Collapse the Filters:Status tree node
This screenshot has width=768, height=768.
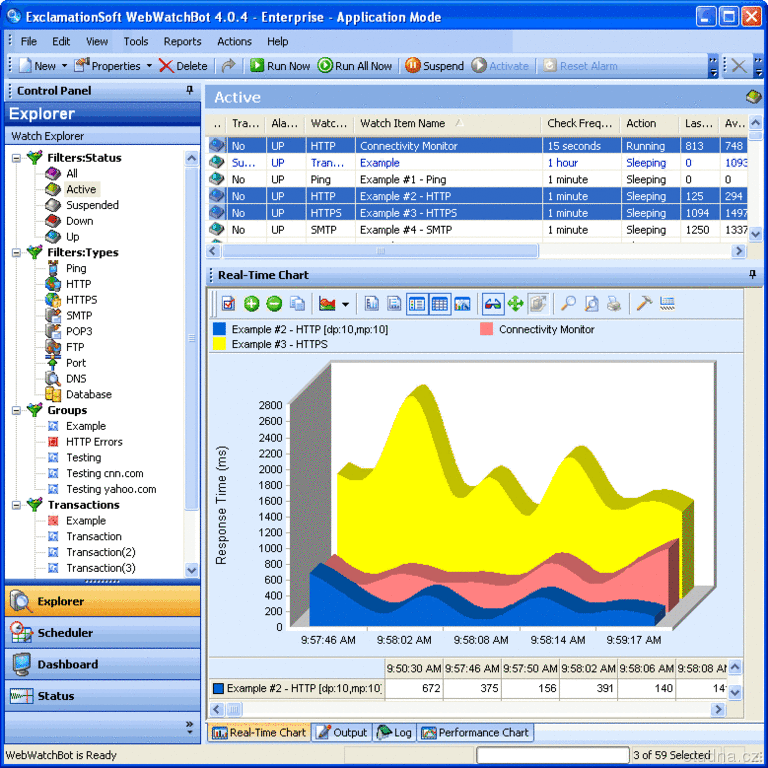click(x=16, y=158)
